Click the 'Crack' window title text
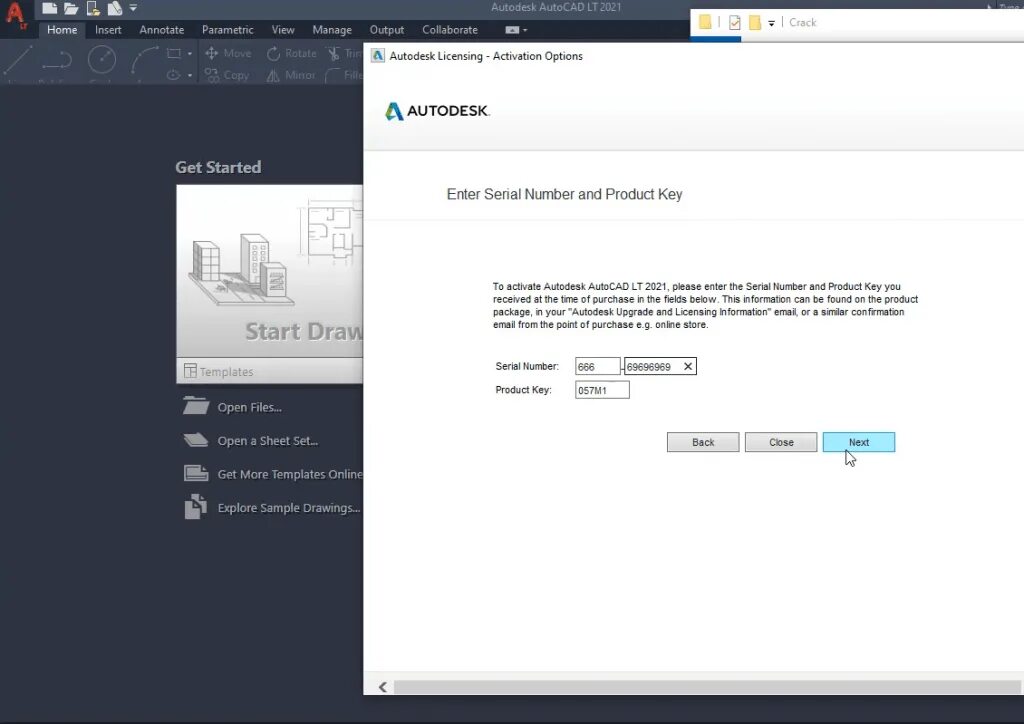The height and width of the screenshot is (724, 1024). pos(803,22)
